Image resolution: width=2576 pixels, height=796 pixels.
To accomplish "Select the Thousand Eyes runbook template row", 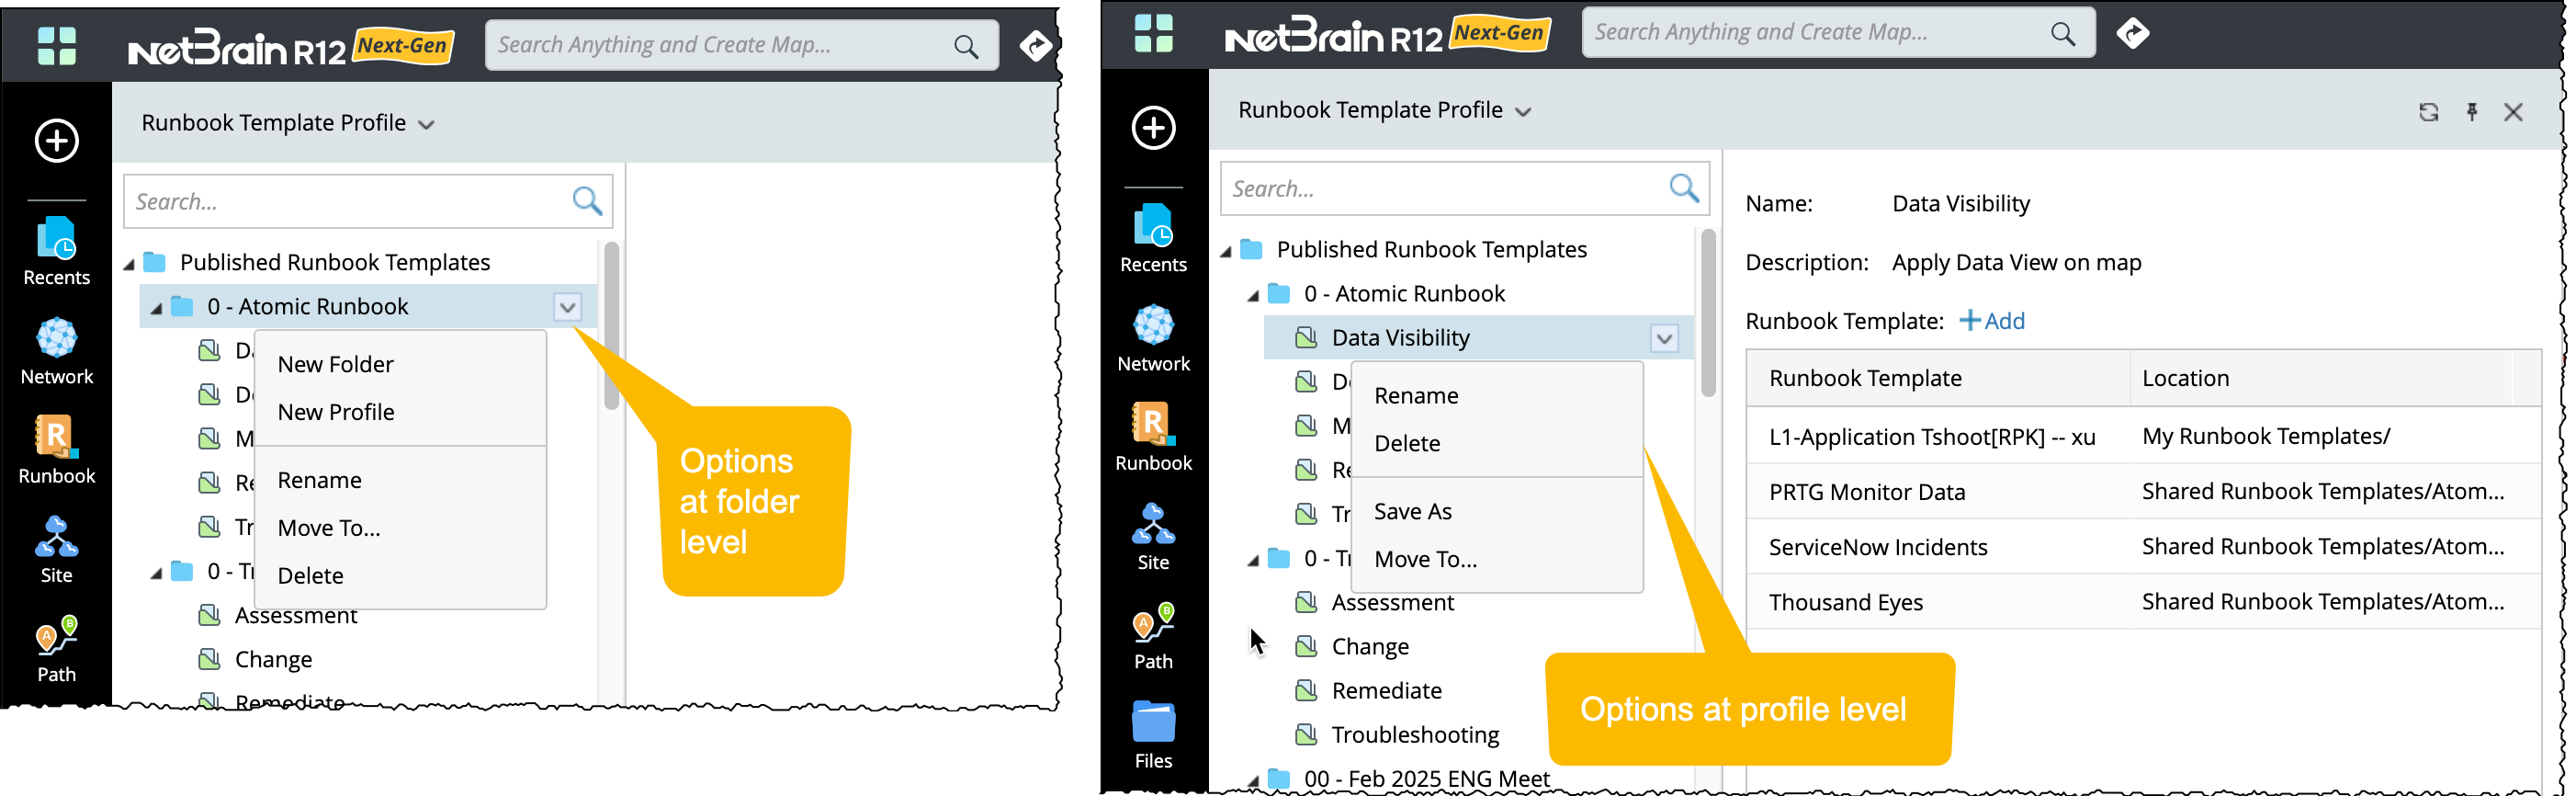I will pos(1845,602).
